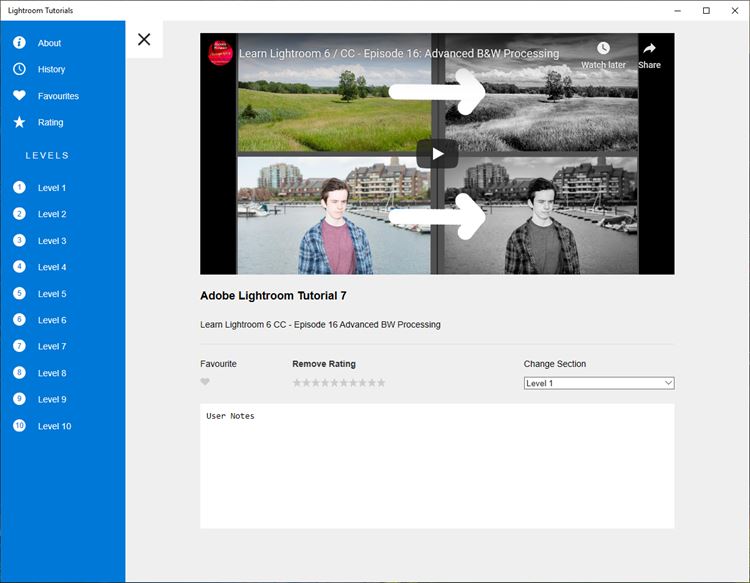Open Level 10 from the sidebar
Image resolution: width=750 pixels, height=583 pixels.
tap(54, 426)
